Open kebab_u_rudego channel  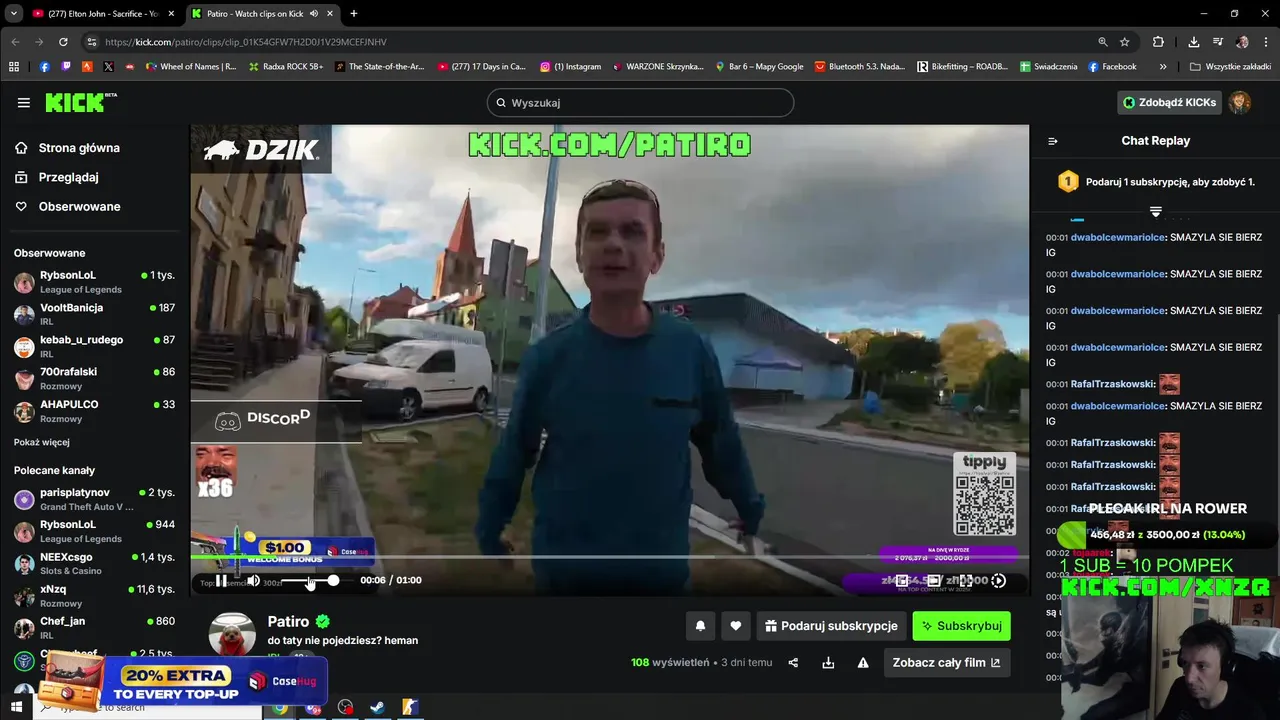tap(95, 347)
